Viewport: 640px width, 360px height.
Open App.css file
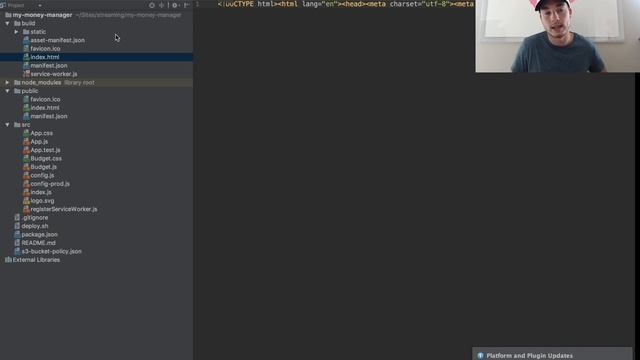41,133
